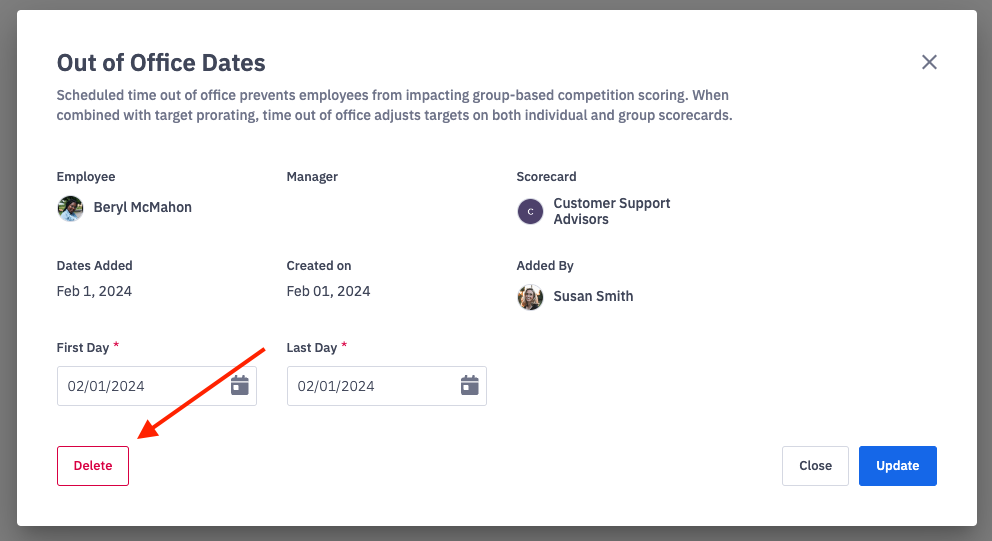
Task: Open the Last Day calendar picker
Action: coord(470,386)
